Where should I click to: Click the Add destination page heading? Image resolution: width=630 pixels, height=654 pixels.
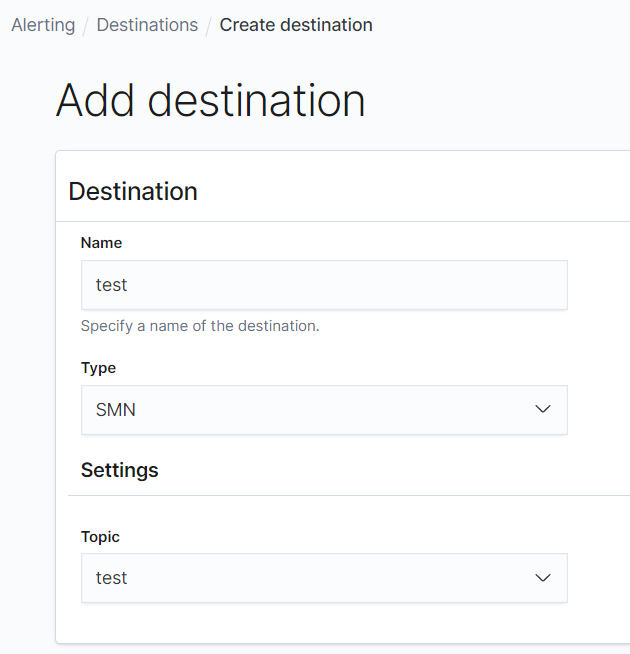[x=210, y=100]
